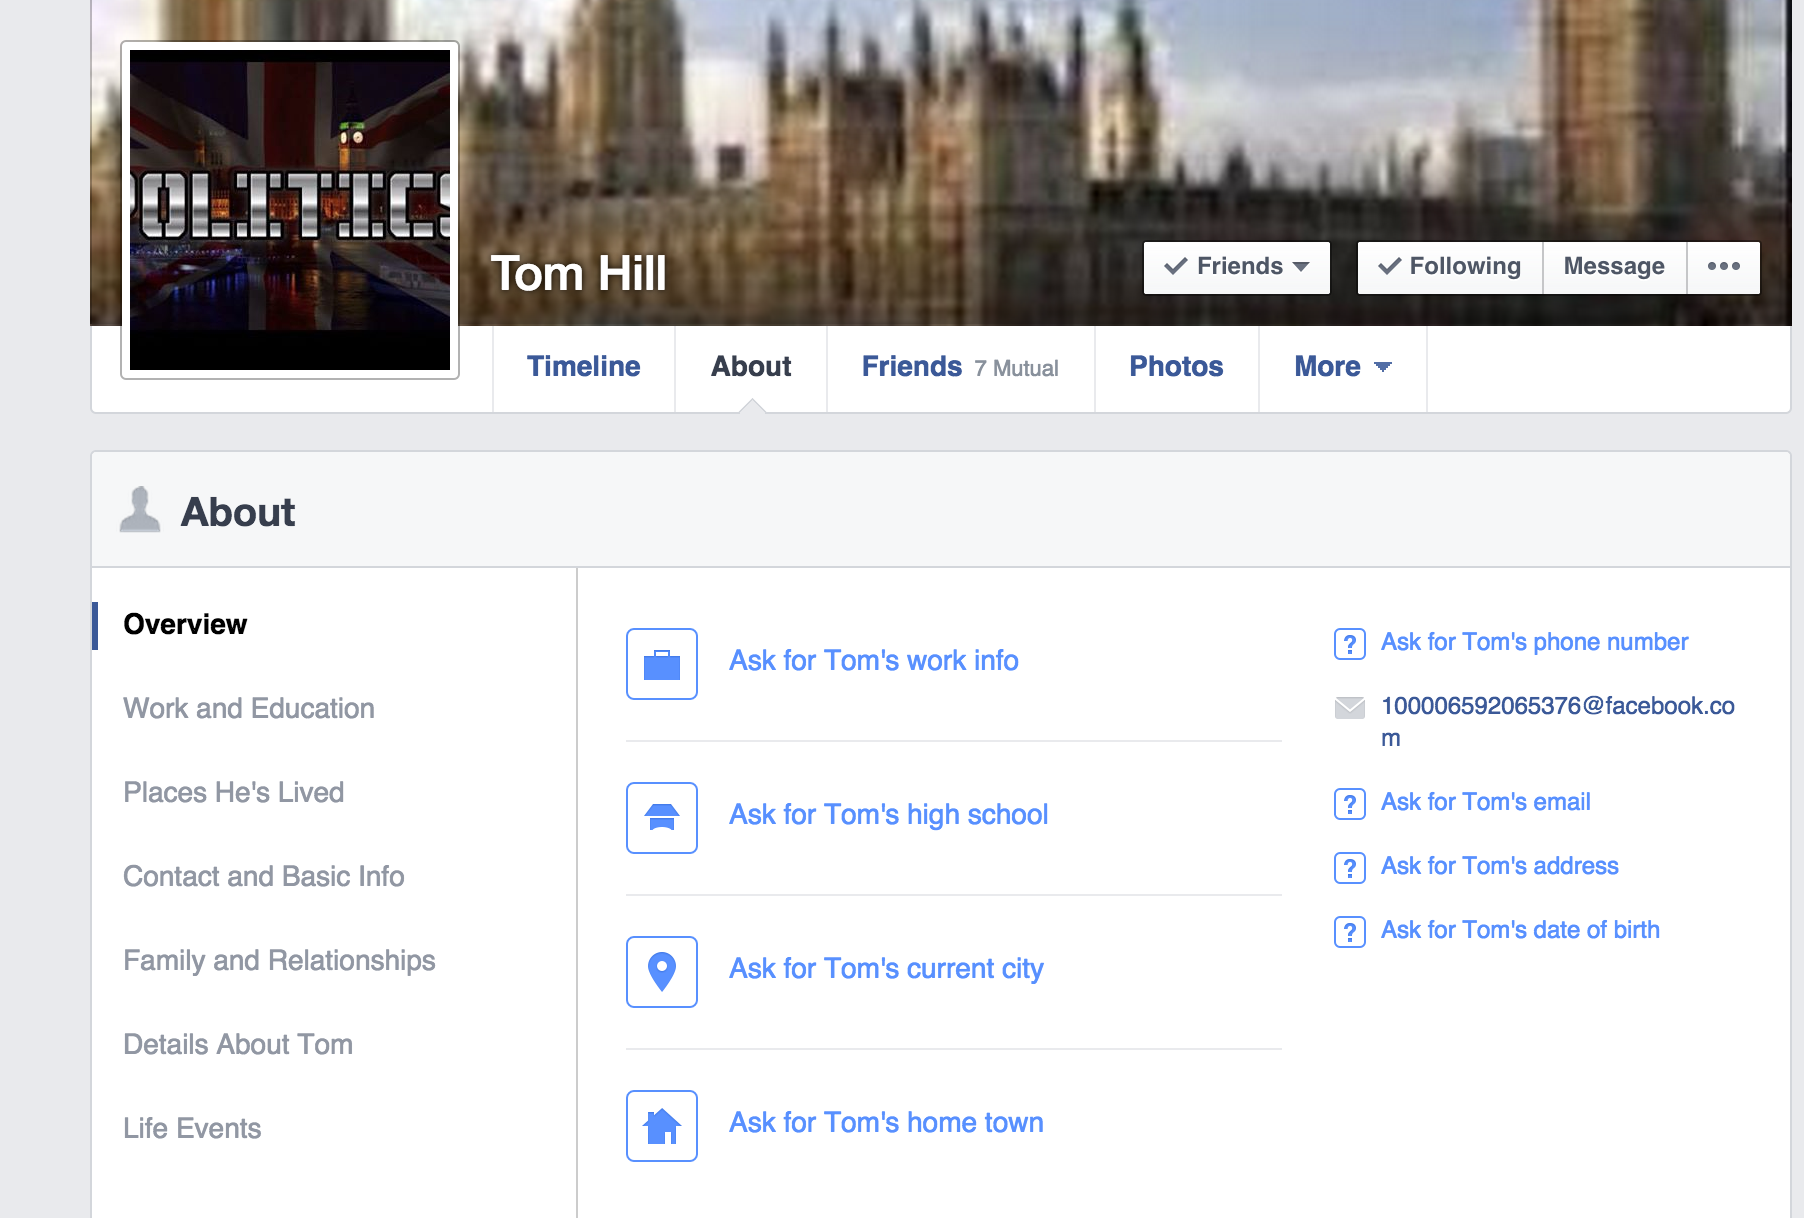Open the Politics profile picture
The image size is (1804, 1218).
click(x=290, y=210)
